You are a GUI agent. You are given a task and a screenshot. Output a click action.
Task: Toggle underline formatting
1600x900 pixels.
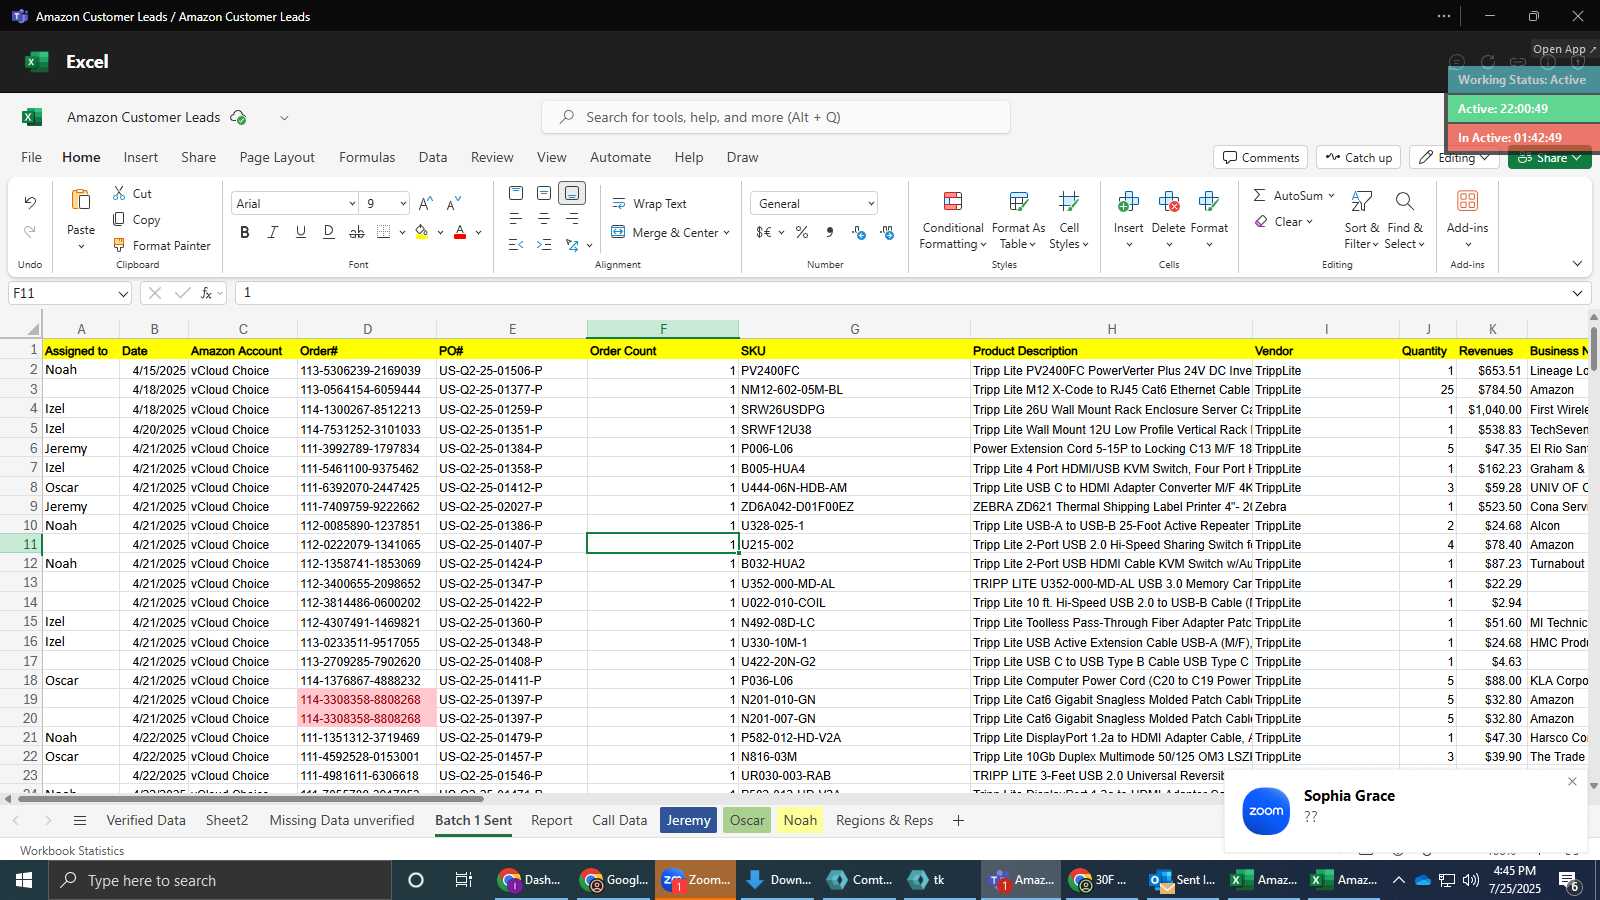(300, 232)
